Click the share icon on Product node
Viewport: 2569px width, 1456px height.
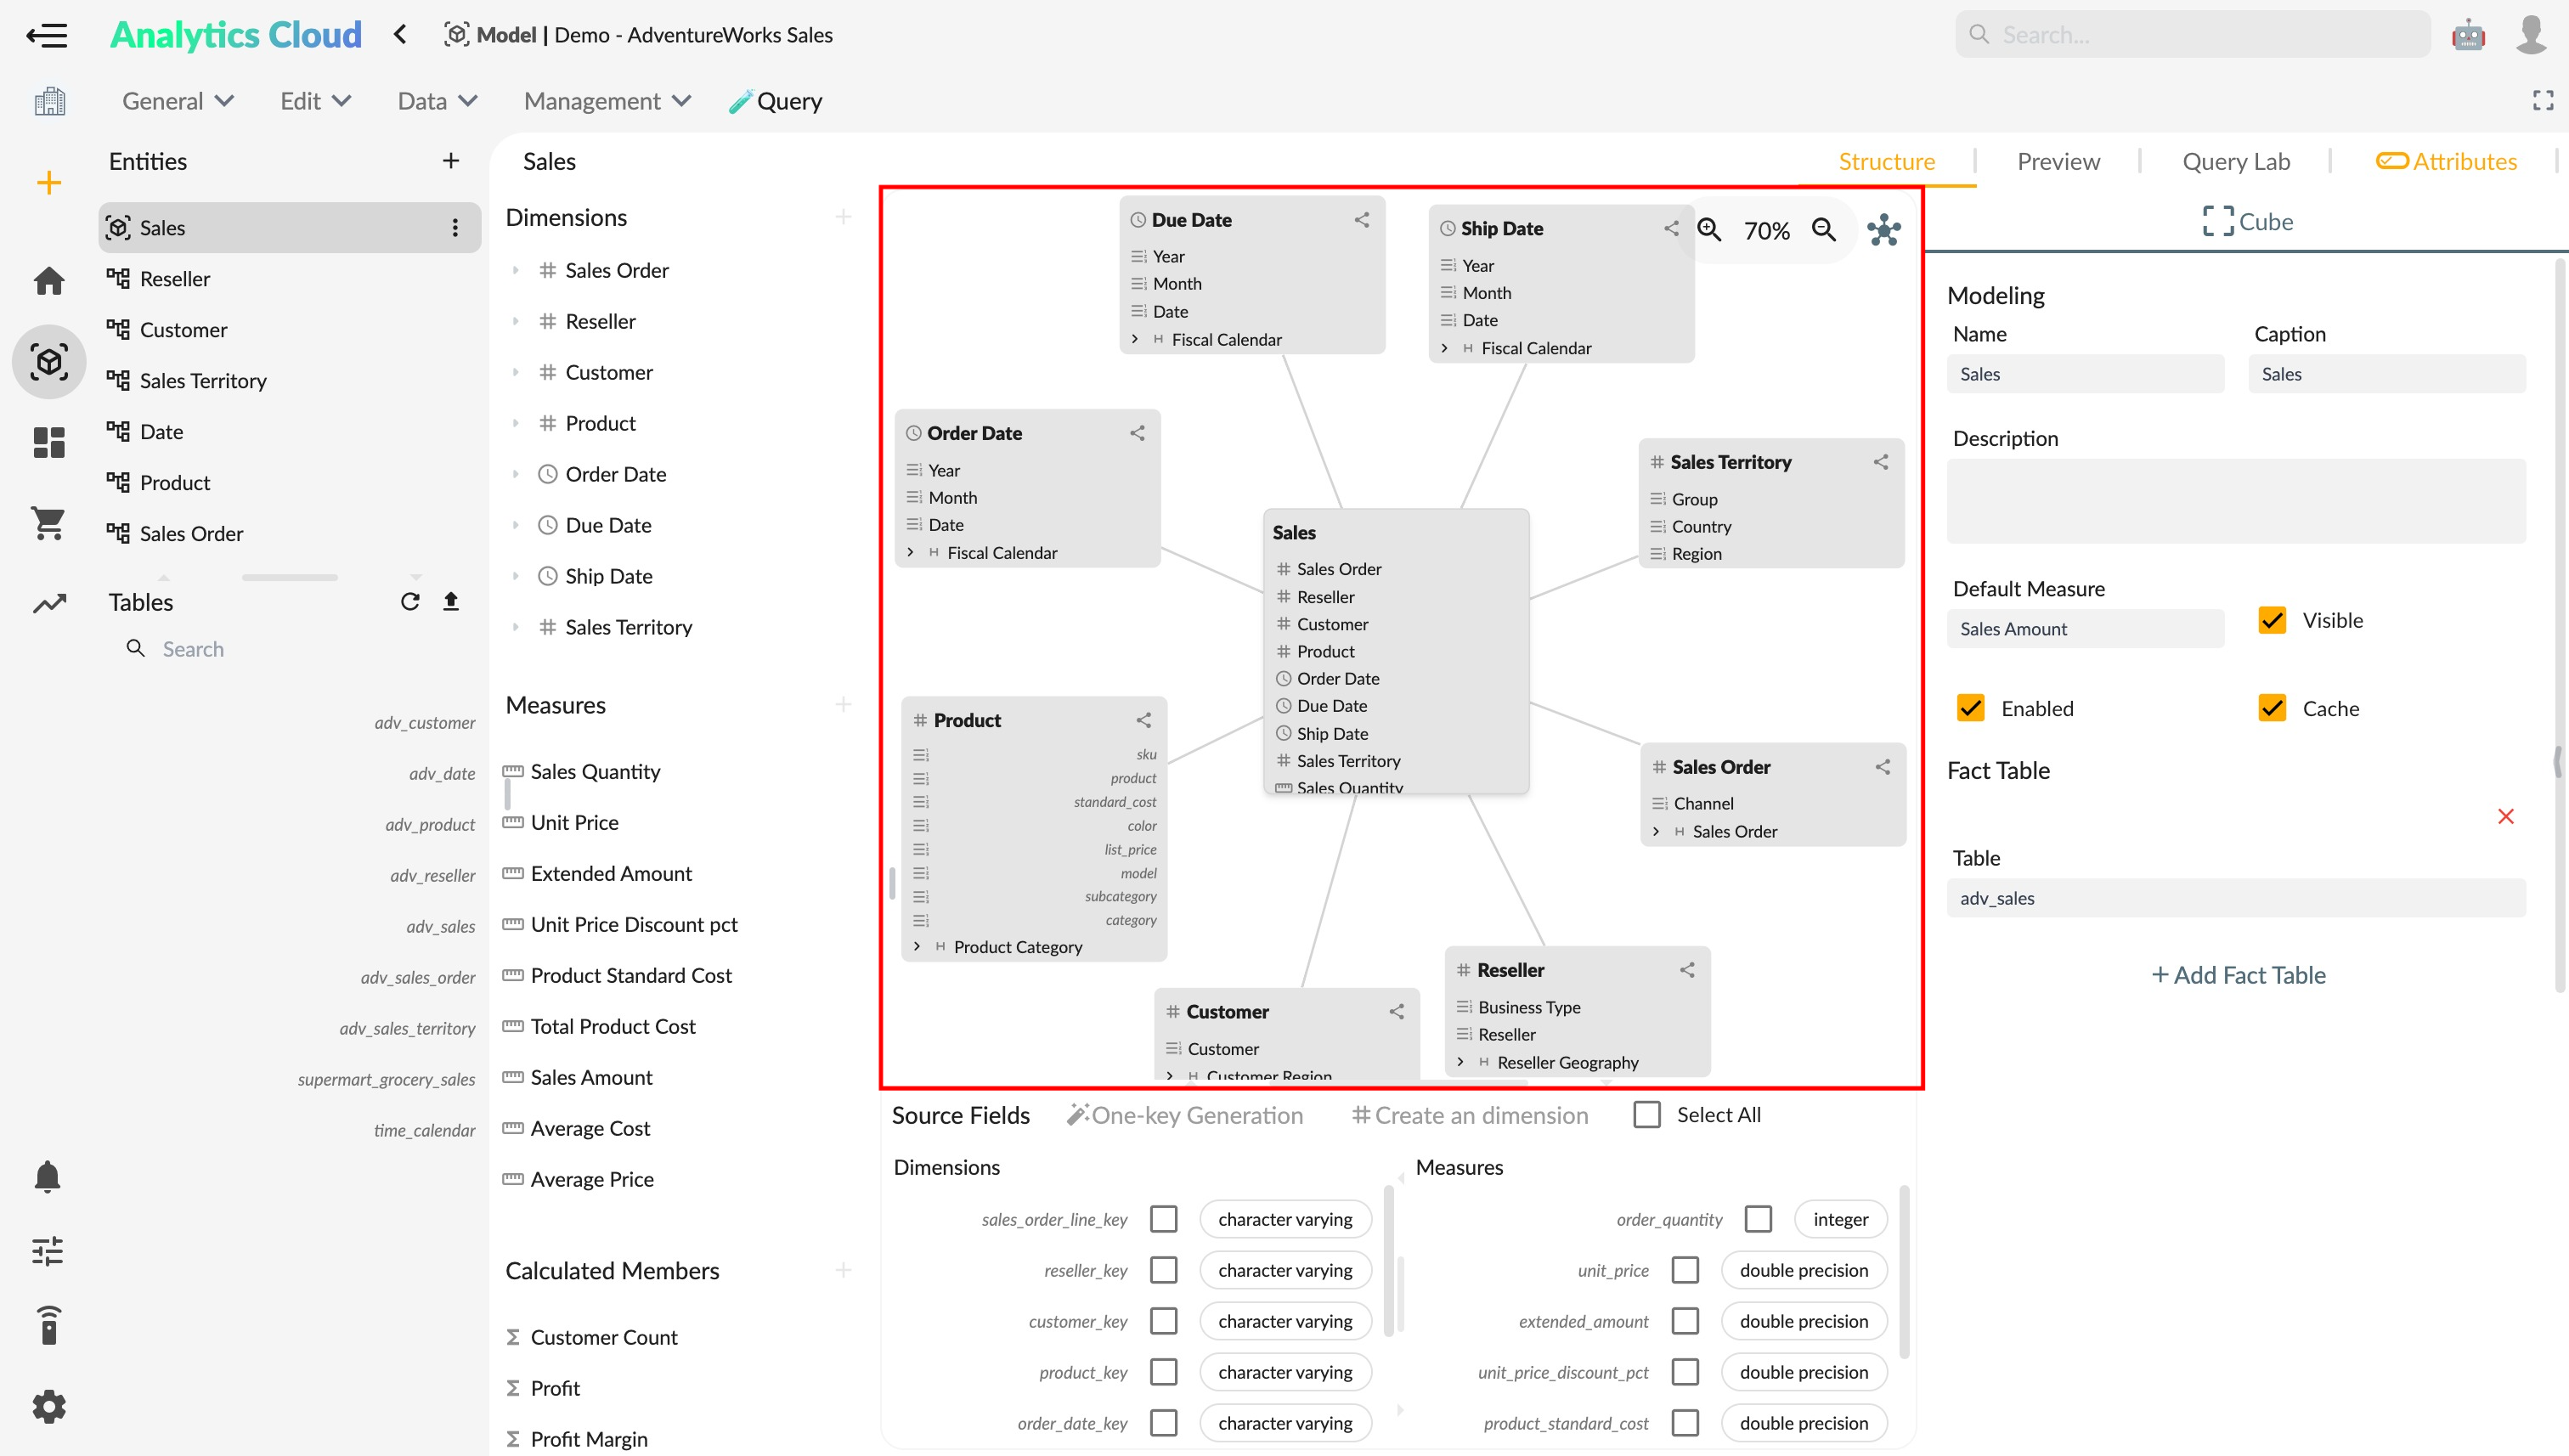(1143, 720)
